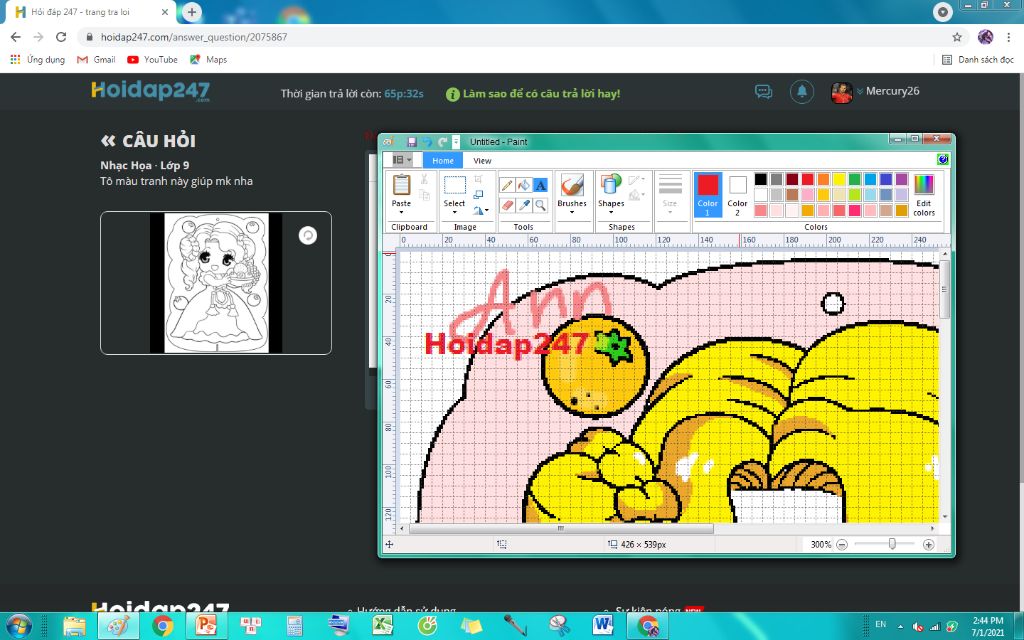The image size is (1024, 640).
Task: Switch to the View ribbon tab
Action: 482,160
